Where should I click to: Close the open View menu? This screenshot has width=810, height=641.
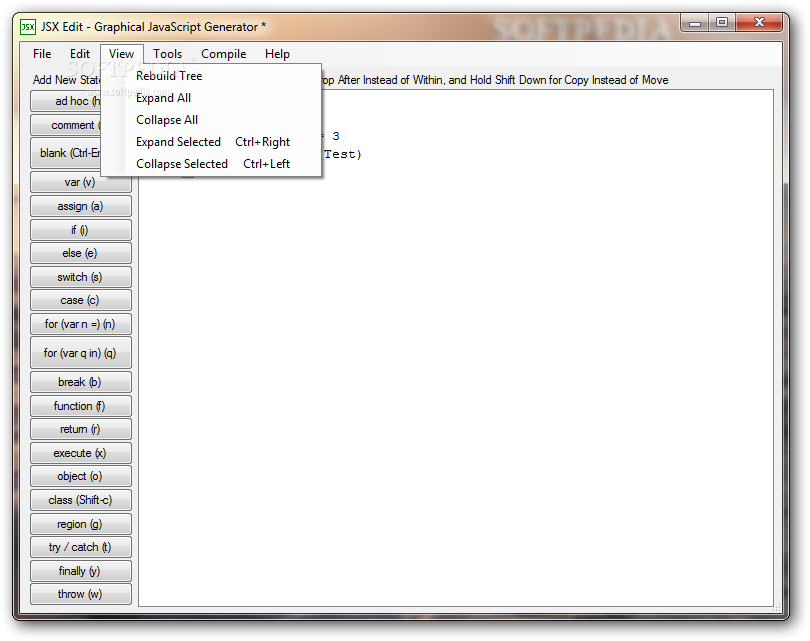pos(121,54)
